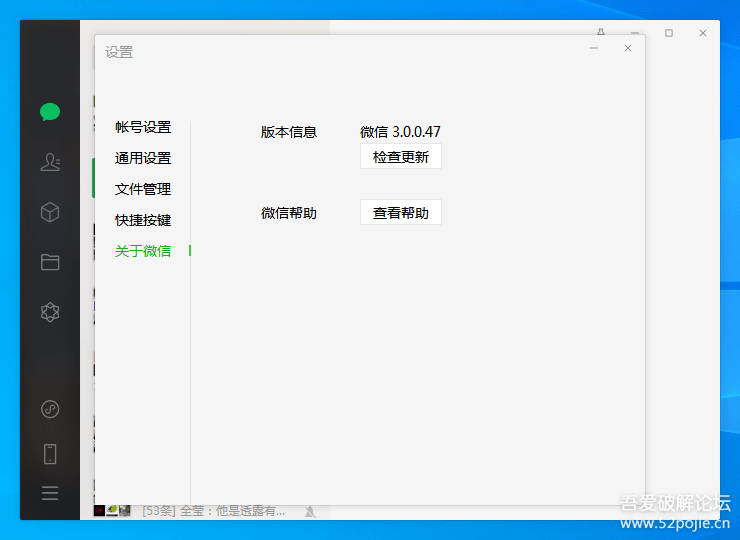Close the 设置 dialog window
Viewport: 740px width, 540px height.
coord(628,48)
